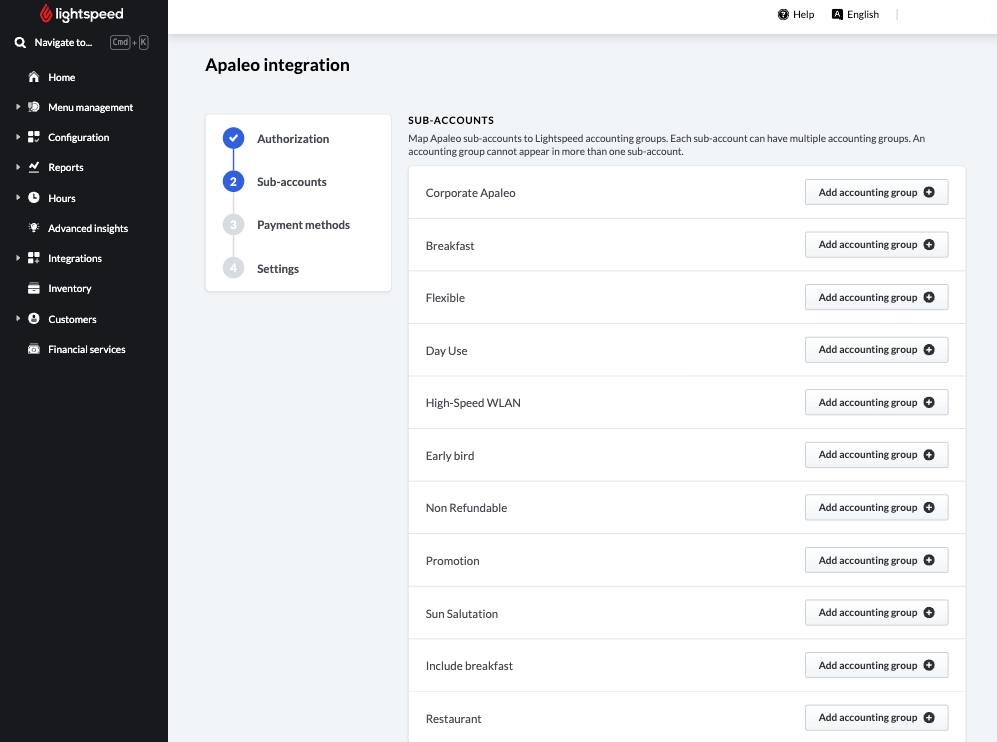997x742 pixels.
Task: Click the plus icon in High-Speed WLAN row
Action: (929, 402)
